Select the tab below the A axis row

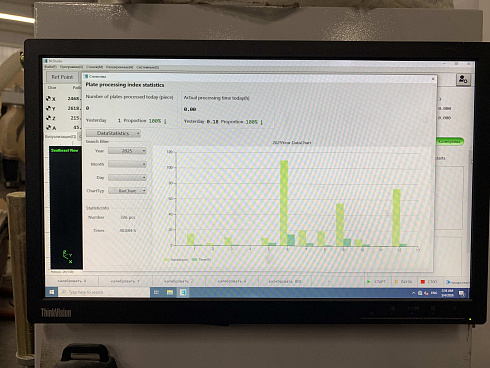[60, 136]
